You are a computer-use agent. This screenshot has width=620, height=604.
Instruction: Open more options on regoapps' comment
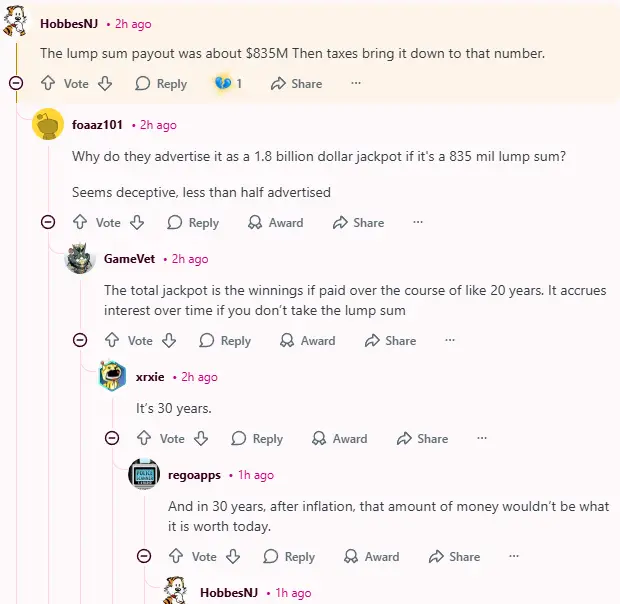coord(514,557)
